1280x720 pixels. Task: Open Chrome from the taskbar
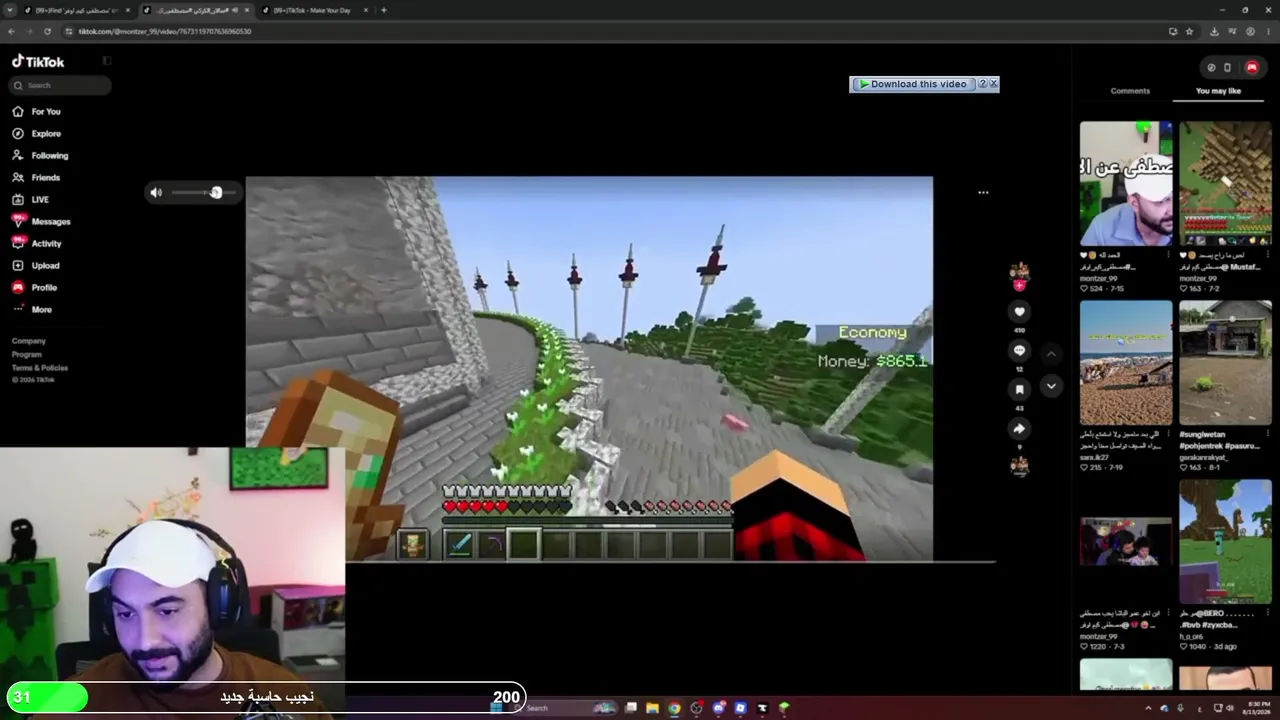(674, 708)
